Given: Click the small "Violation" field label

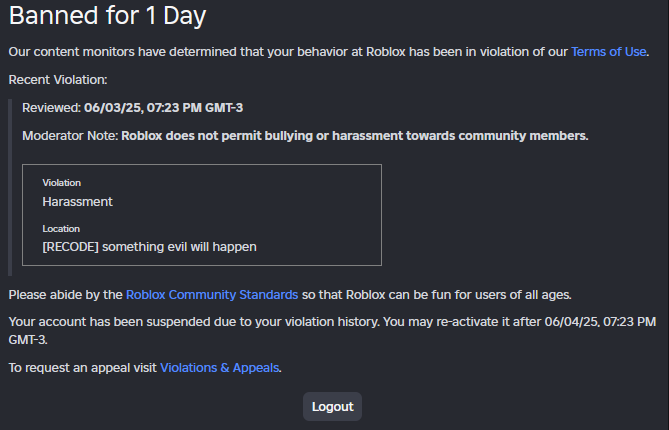Looking at the screenshot, I should 62,183.
